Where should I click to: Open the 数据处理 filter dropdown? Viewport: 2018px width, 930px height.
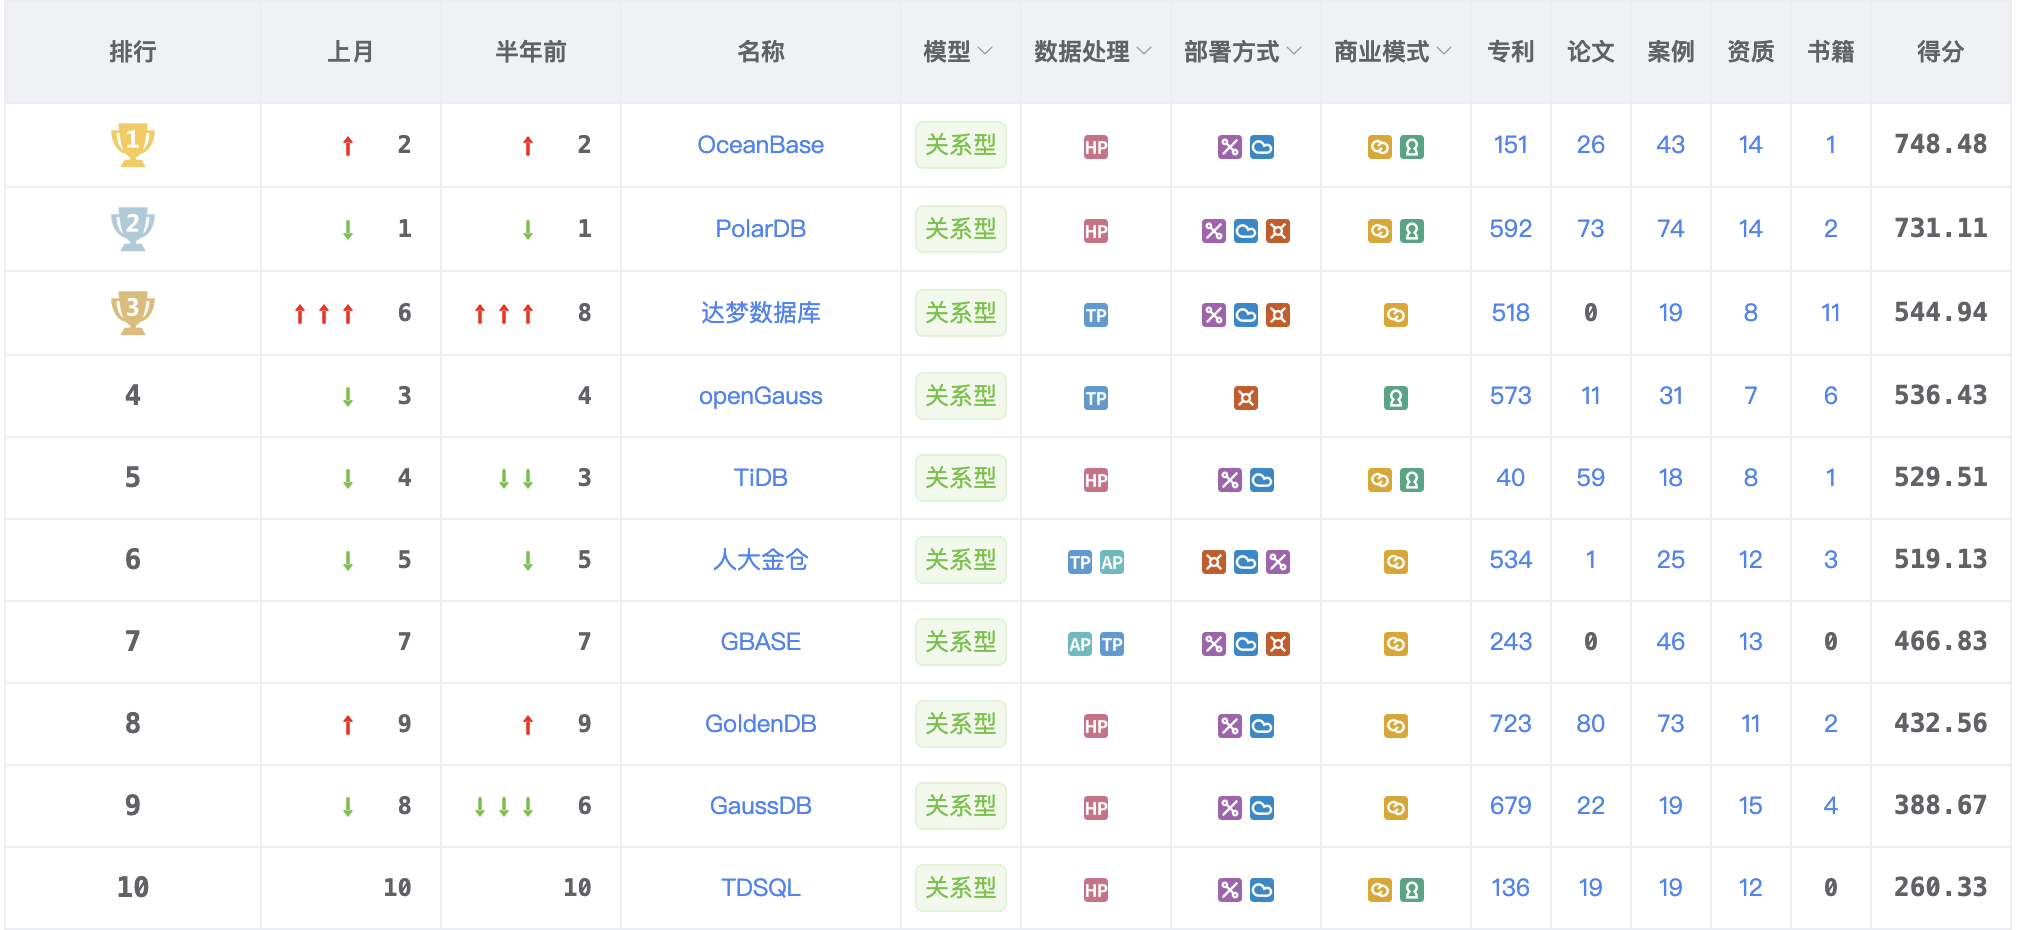coord(1145,51)
